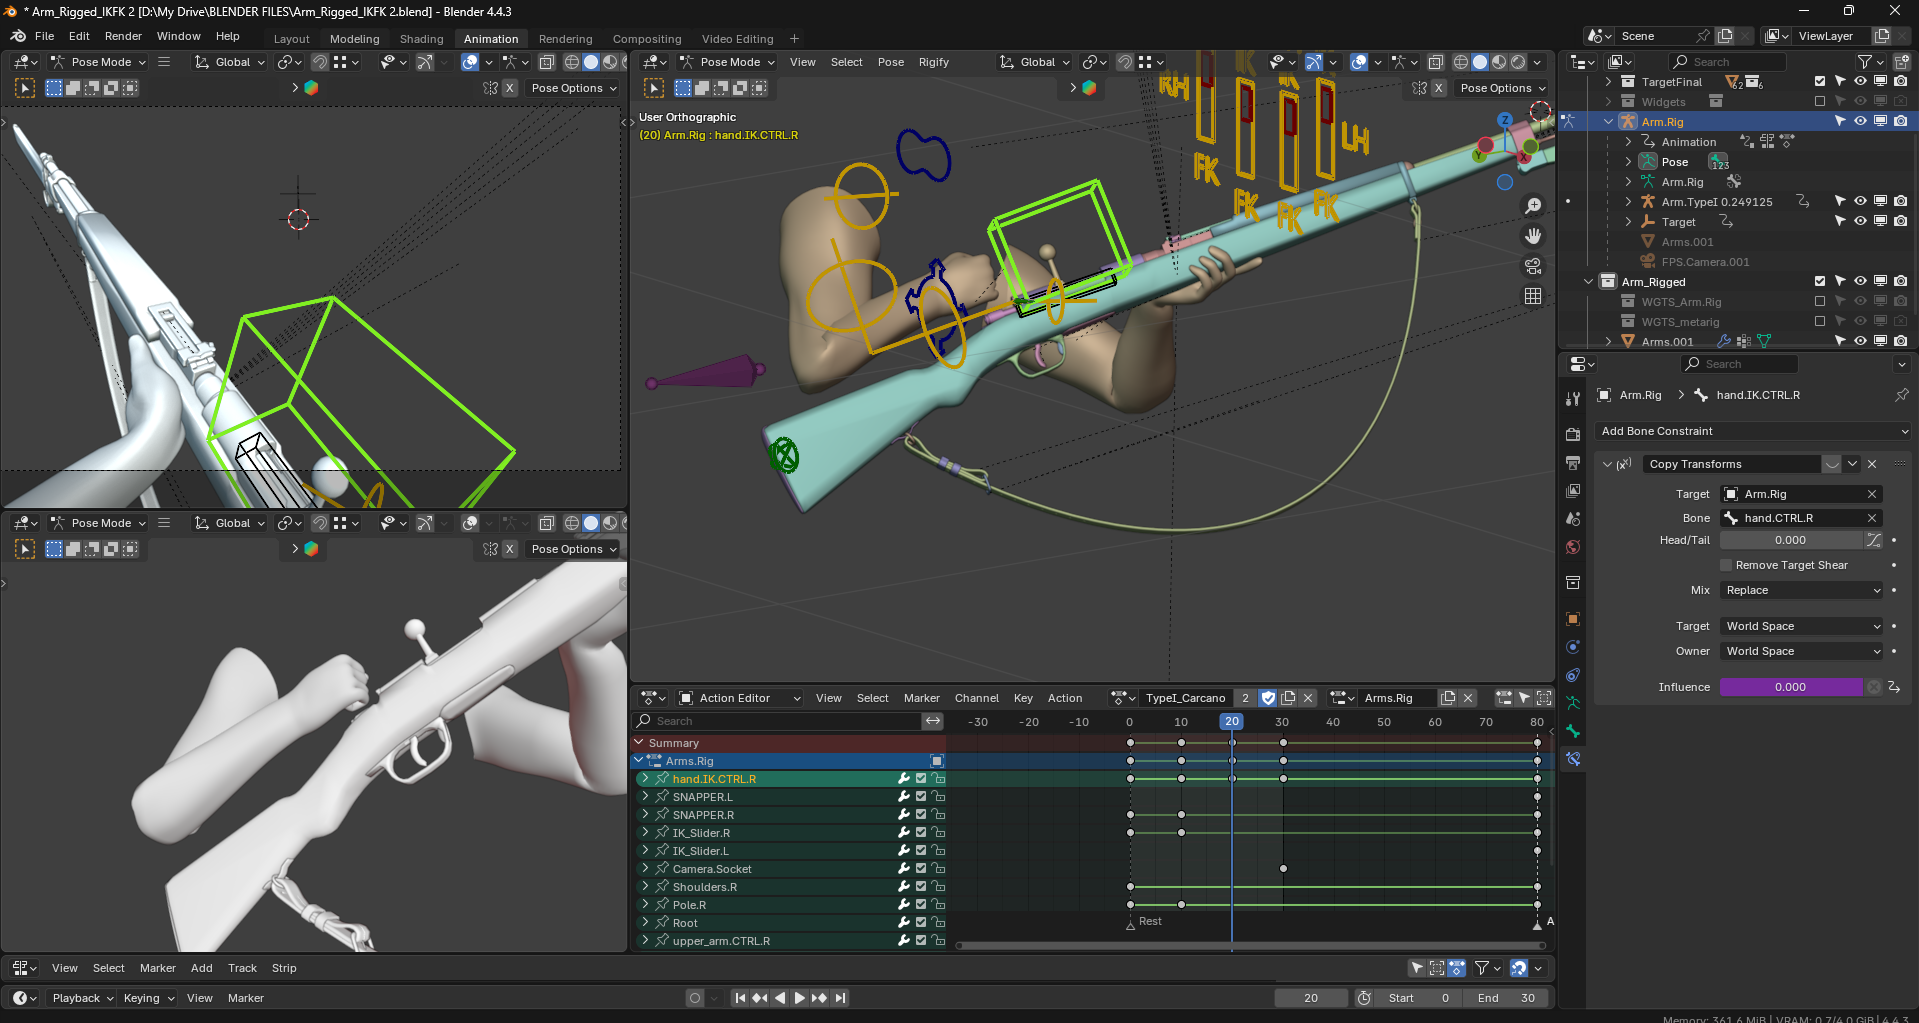Click the play animation button
The image size is (1919, 1023).
(x=799, y=998)
